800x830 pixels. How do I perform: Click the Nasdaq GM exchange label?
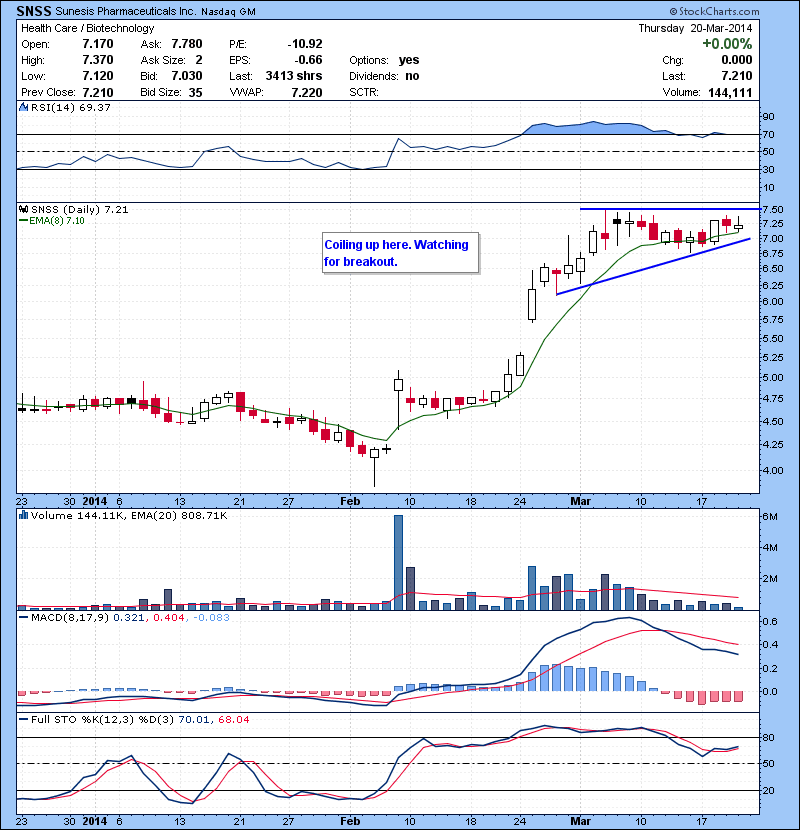[x=228, y=12]
